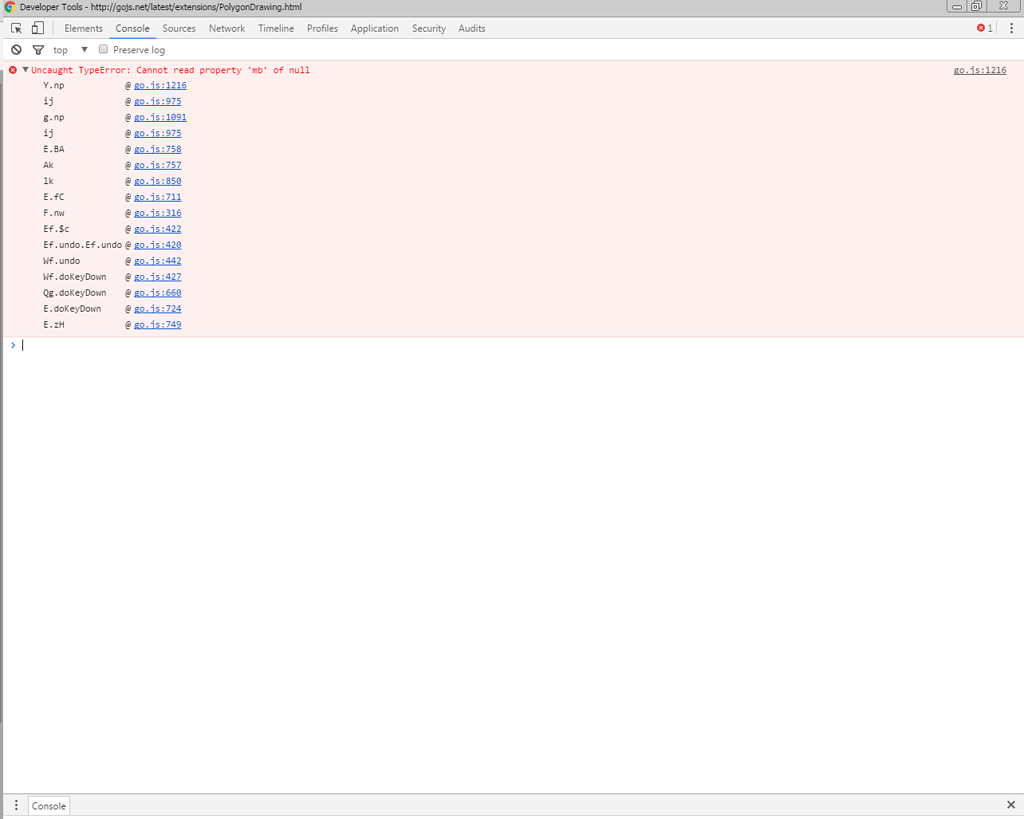Screen dimensions: 1024x819
Task: Select the Console drawer tab at bottom
Action: [48, 805]
